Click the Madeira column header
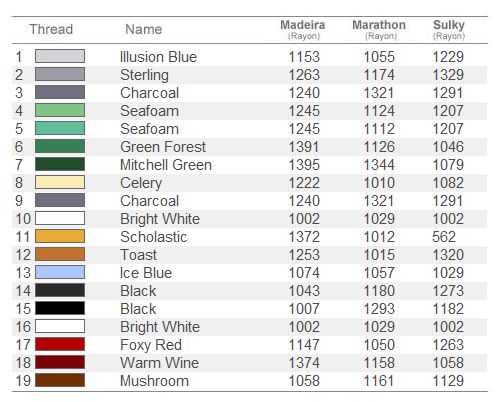Screen dimensions: 500x402 [303, 29]
